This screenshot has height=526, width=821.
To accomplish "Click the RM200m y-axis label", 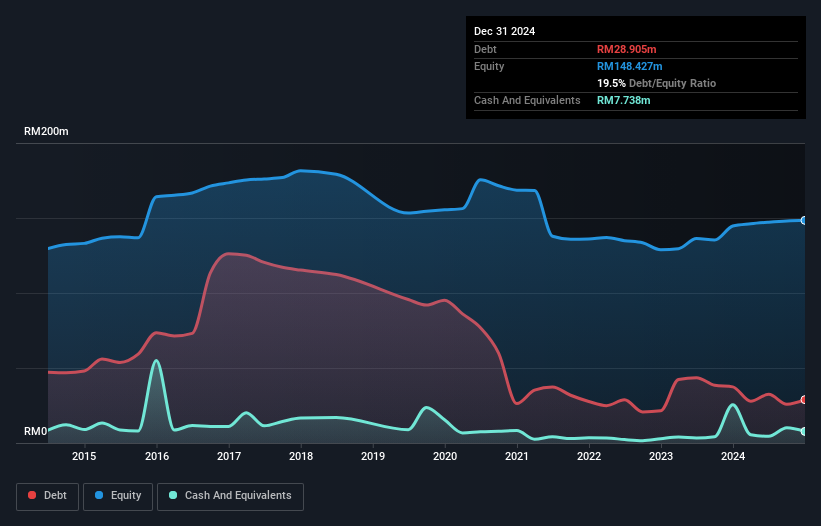I will pyautogui.click(x=46, y=131).
